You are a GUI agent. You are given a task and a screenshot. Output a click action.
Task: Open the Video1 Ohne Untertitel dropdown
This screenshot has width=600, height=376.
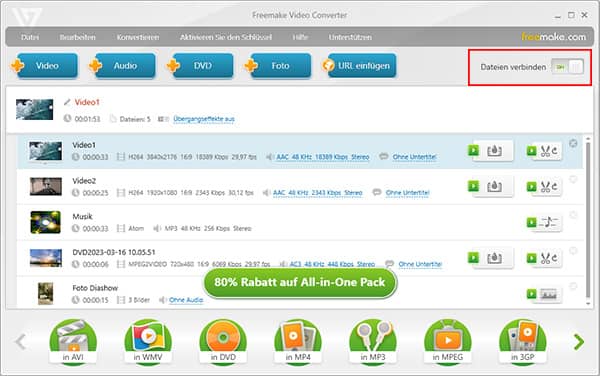(x=414, y=157)
